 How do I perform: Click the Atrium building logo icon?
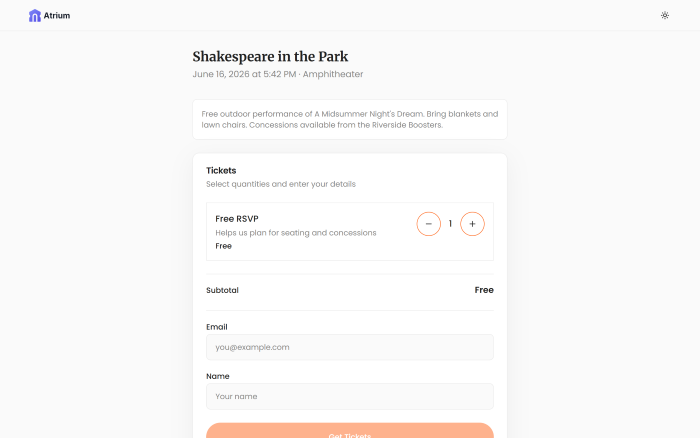pyautogui.click(x=35, y=16)
